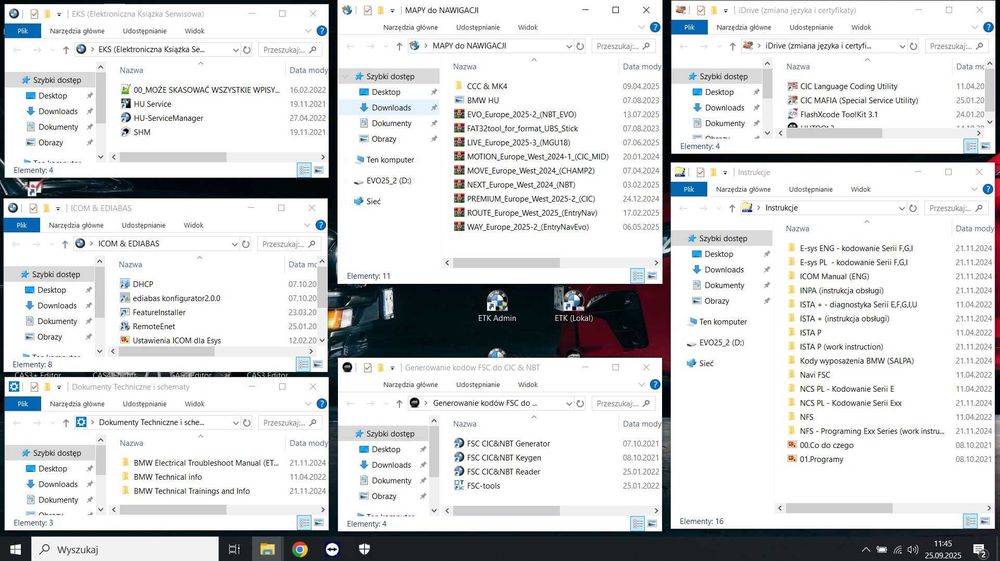
Task: Expand address bar dropdown in ICOM & EDIABAS
Action: [x=234, y=244]
